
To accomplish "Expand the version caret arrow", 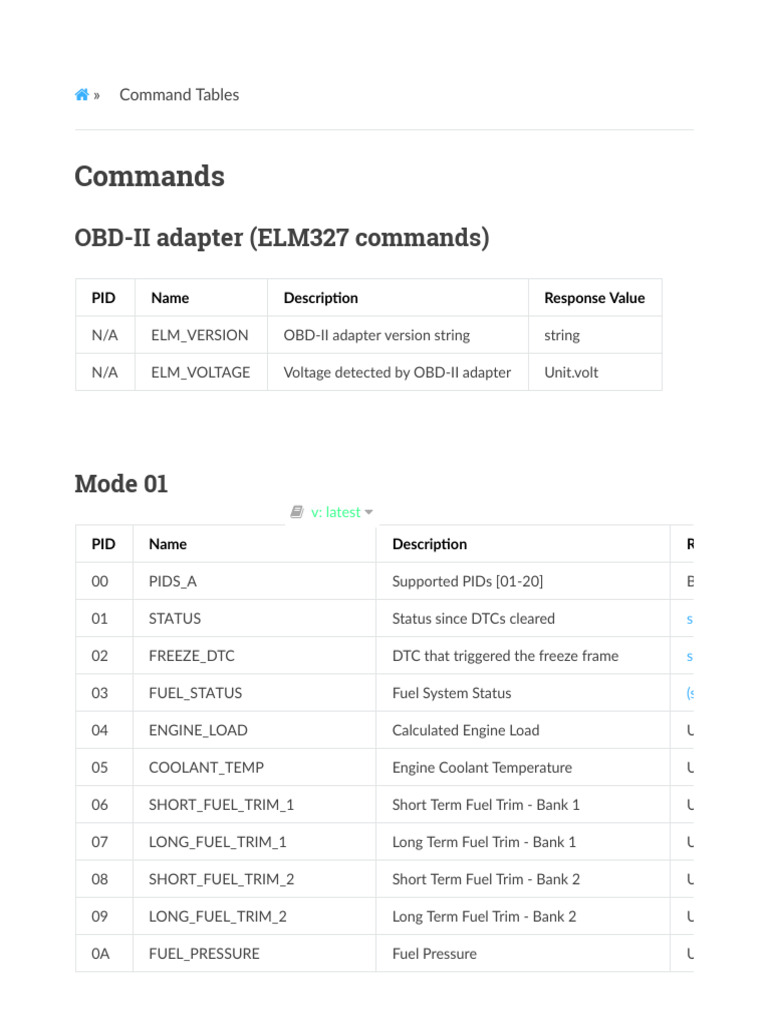I will [x=369, y=512].
